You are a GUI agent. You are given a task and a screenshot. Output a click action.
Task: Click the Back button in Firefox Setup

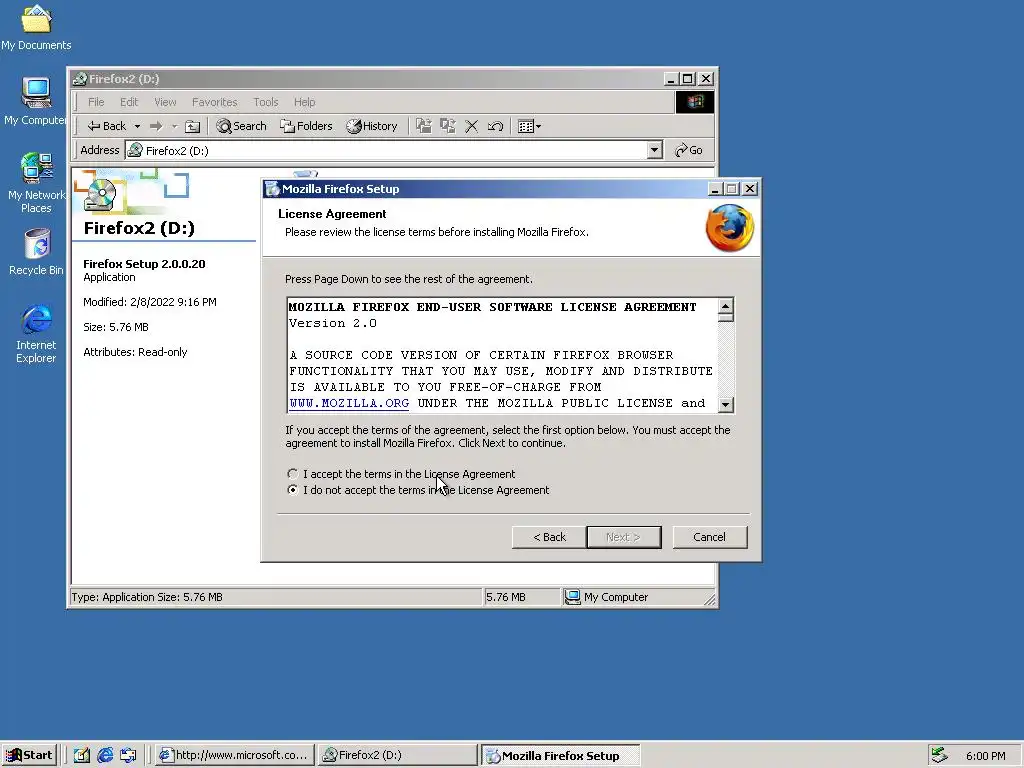(549, 537)
